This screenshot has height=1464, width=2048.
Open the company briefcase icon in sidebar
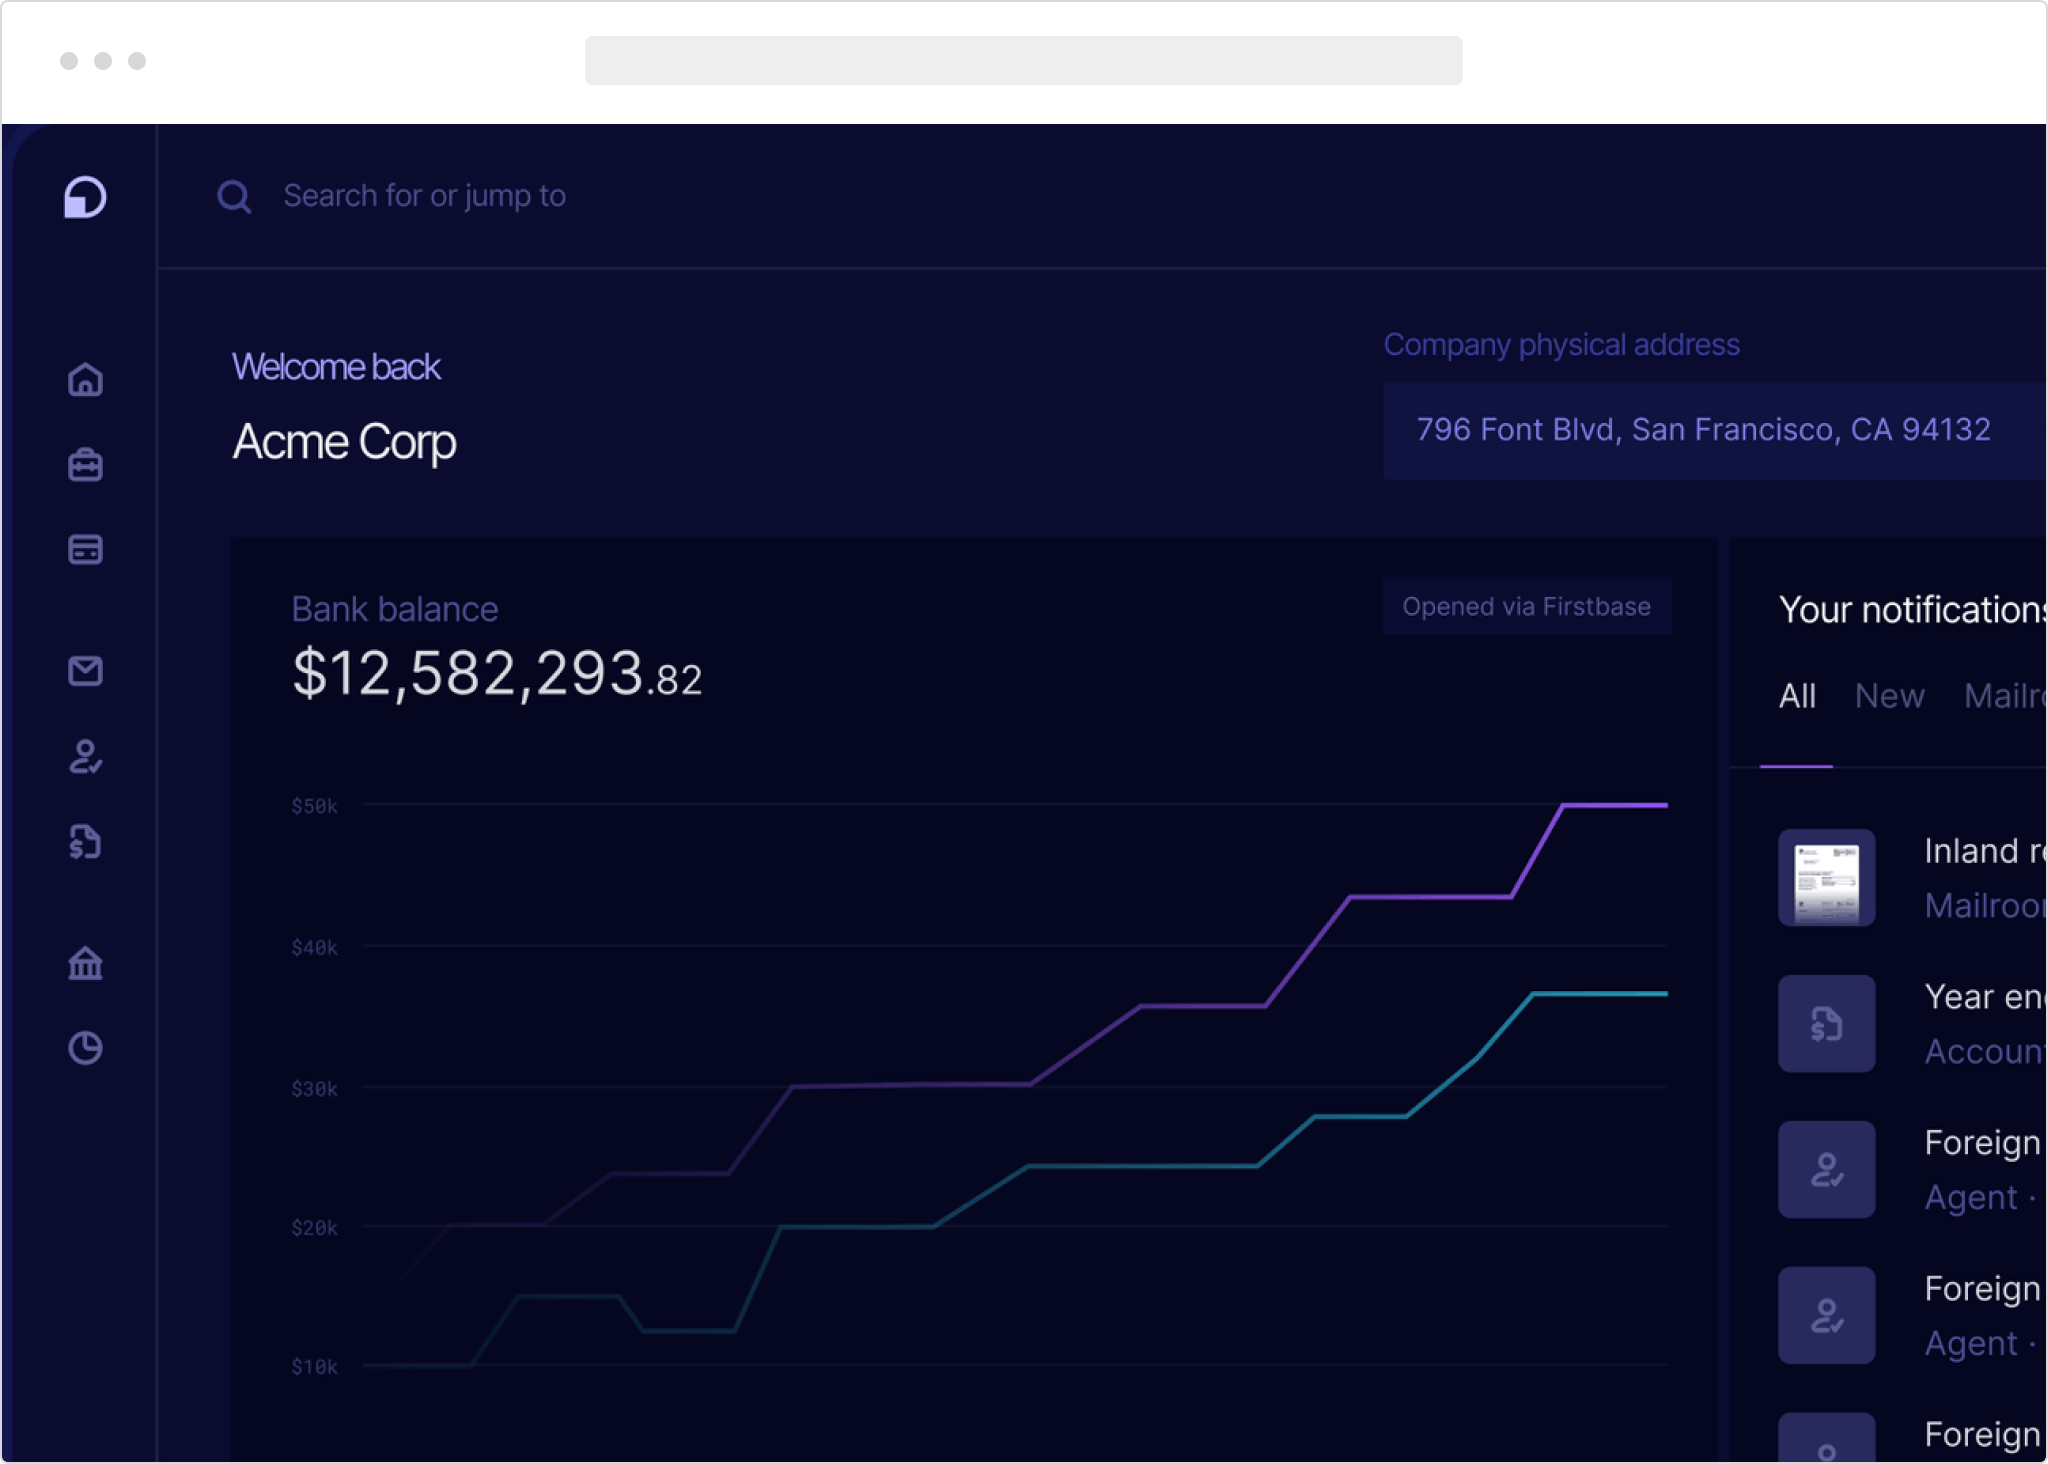tap(86, 465)
